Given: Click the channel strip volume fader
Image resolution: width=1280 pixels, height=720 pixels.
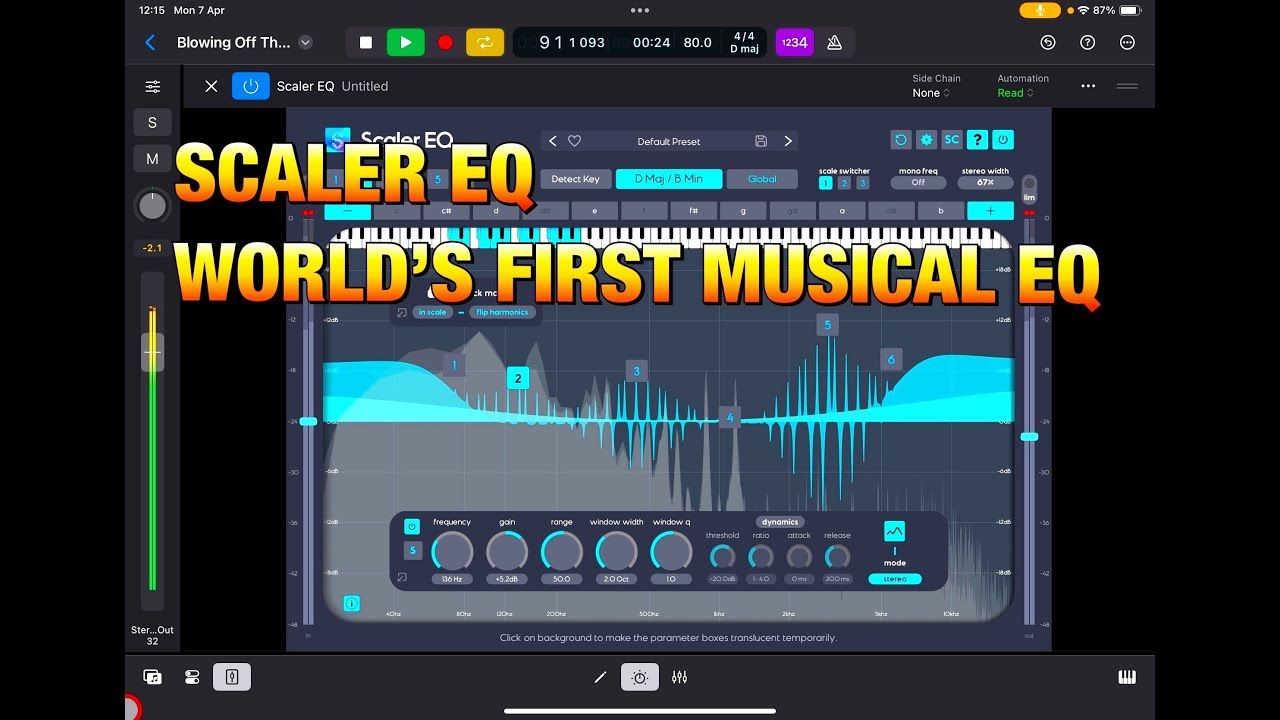Looking at the screenshot, I should coord(152,352).
